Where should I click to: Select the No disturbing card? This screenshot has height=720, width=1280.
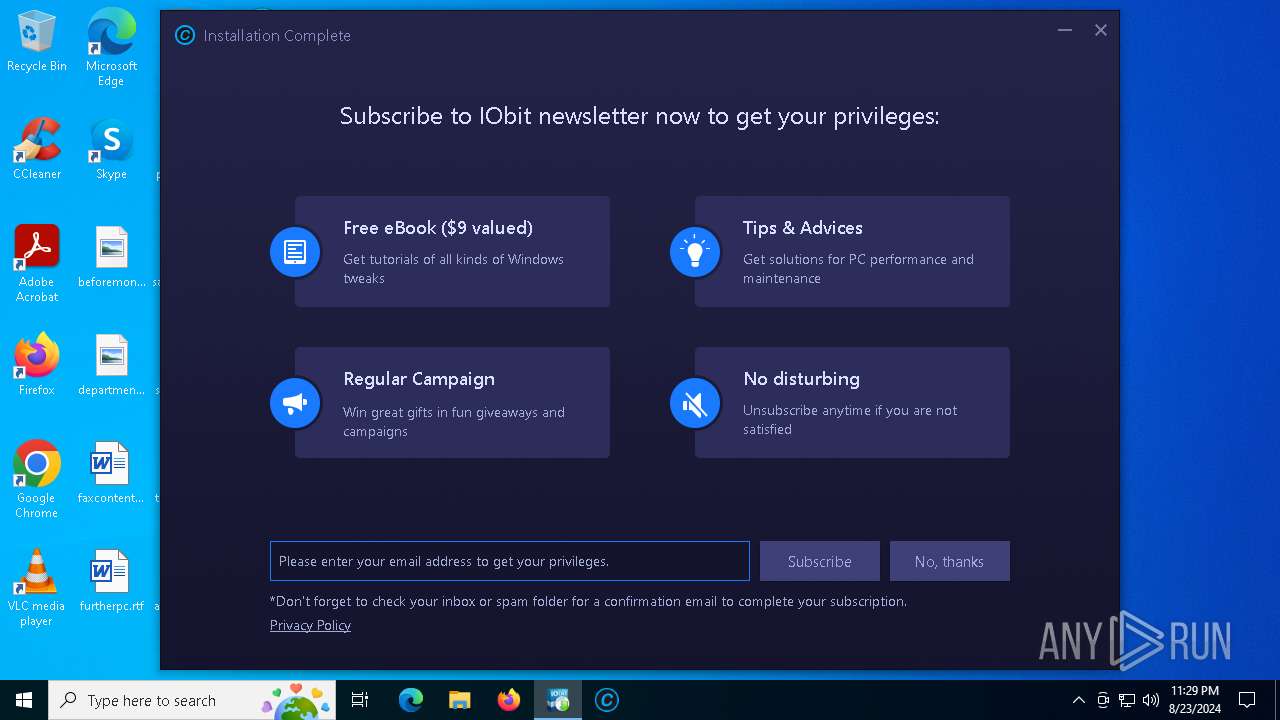pyautogui.click(x=852, y=403)
